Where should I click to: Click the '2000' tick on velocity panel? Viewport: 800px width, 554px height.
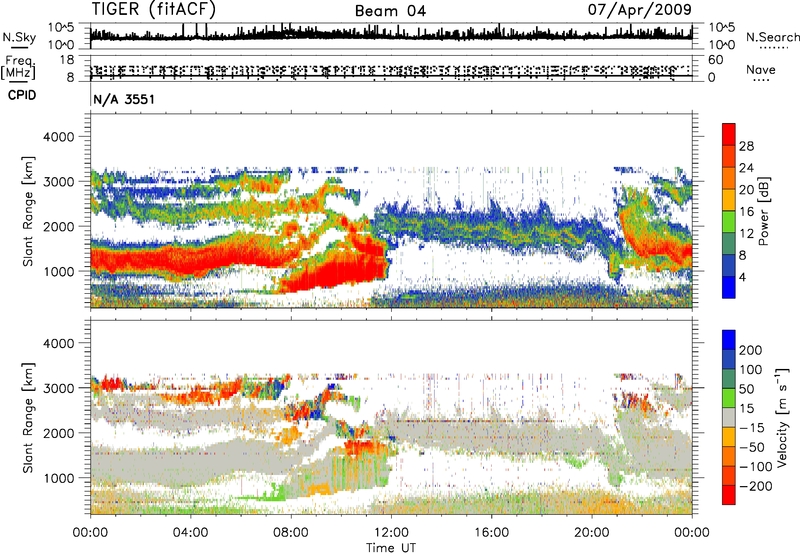pos(59,433)
